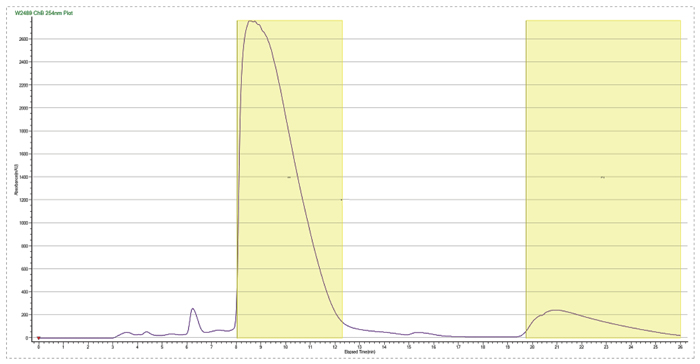This screenshot has width=700, height=364.
Task: Select the green 254nm Plot title
Action: [44, 13]
